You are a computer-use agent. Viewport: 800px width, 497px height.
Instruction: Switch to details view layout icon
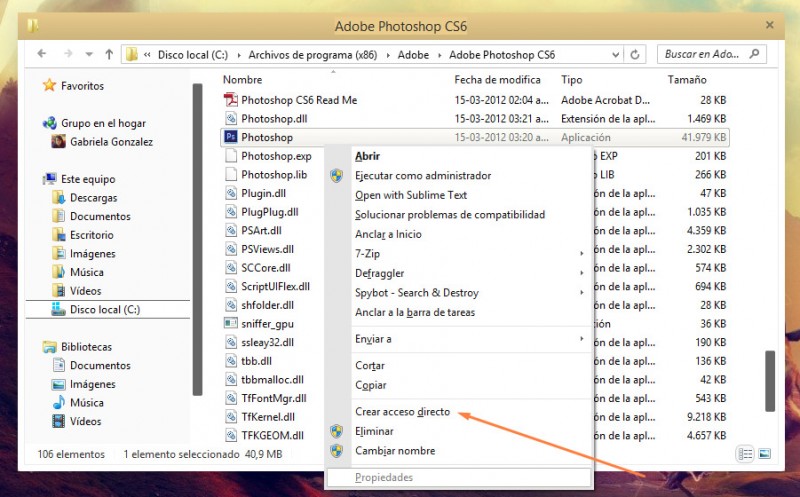pyautogui.click(x=745, y=454)
